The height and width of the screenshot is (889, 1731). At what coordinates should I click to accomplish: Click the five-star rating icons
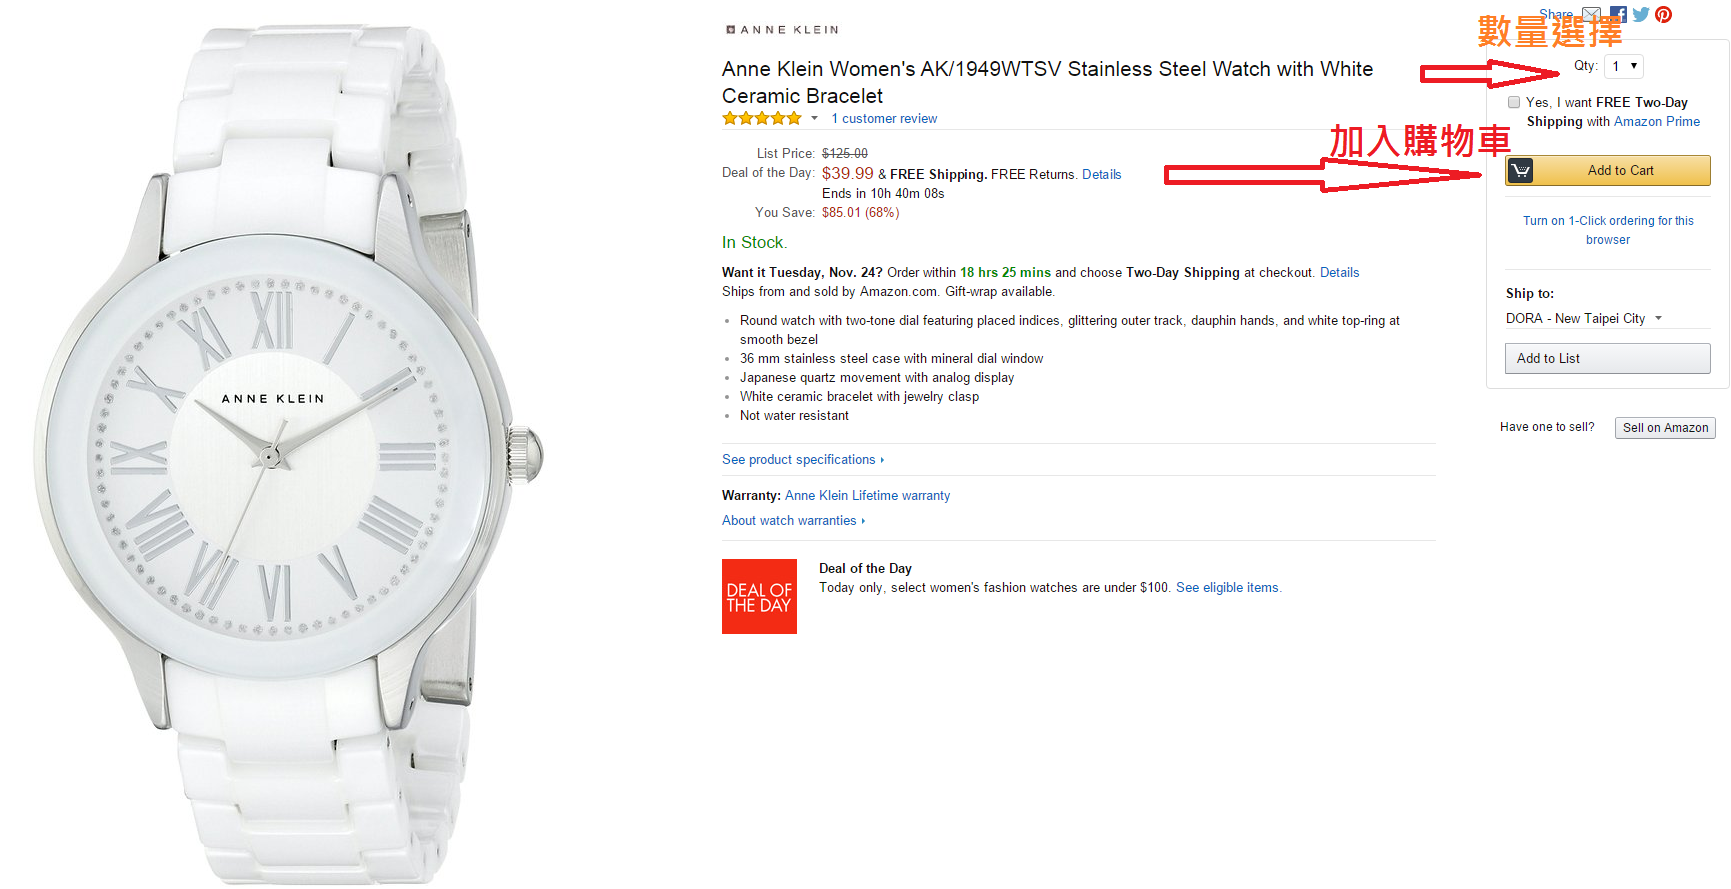pos(762,119)
